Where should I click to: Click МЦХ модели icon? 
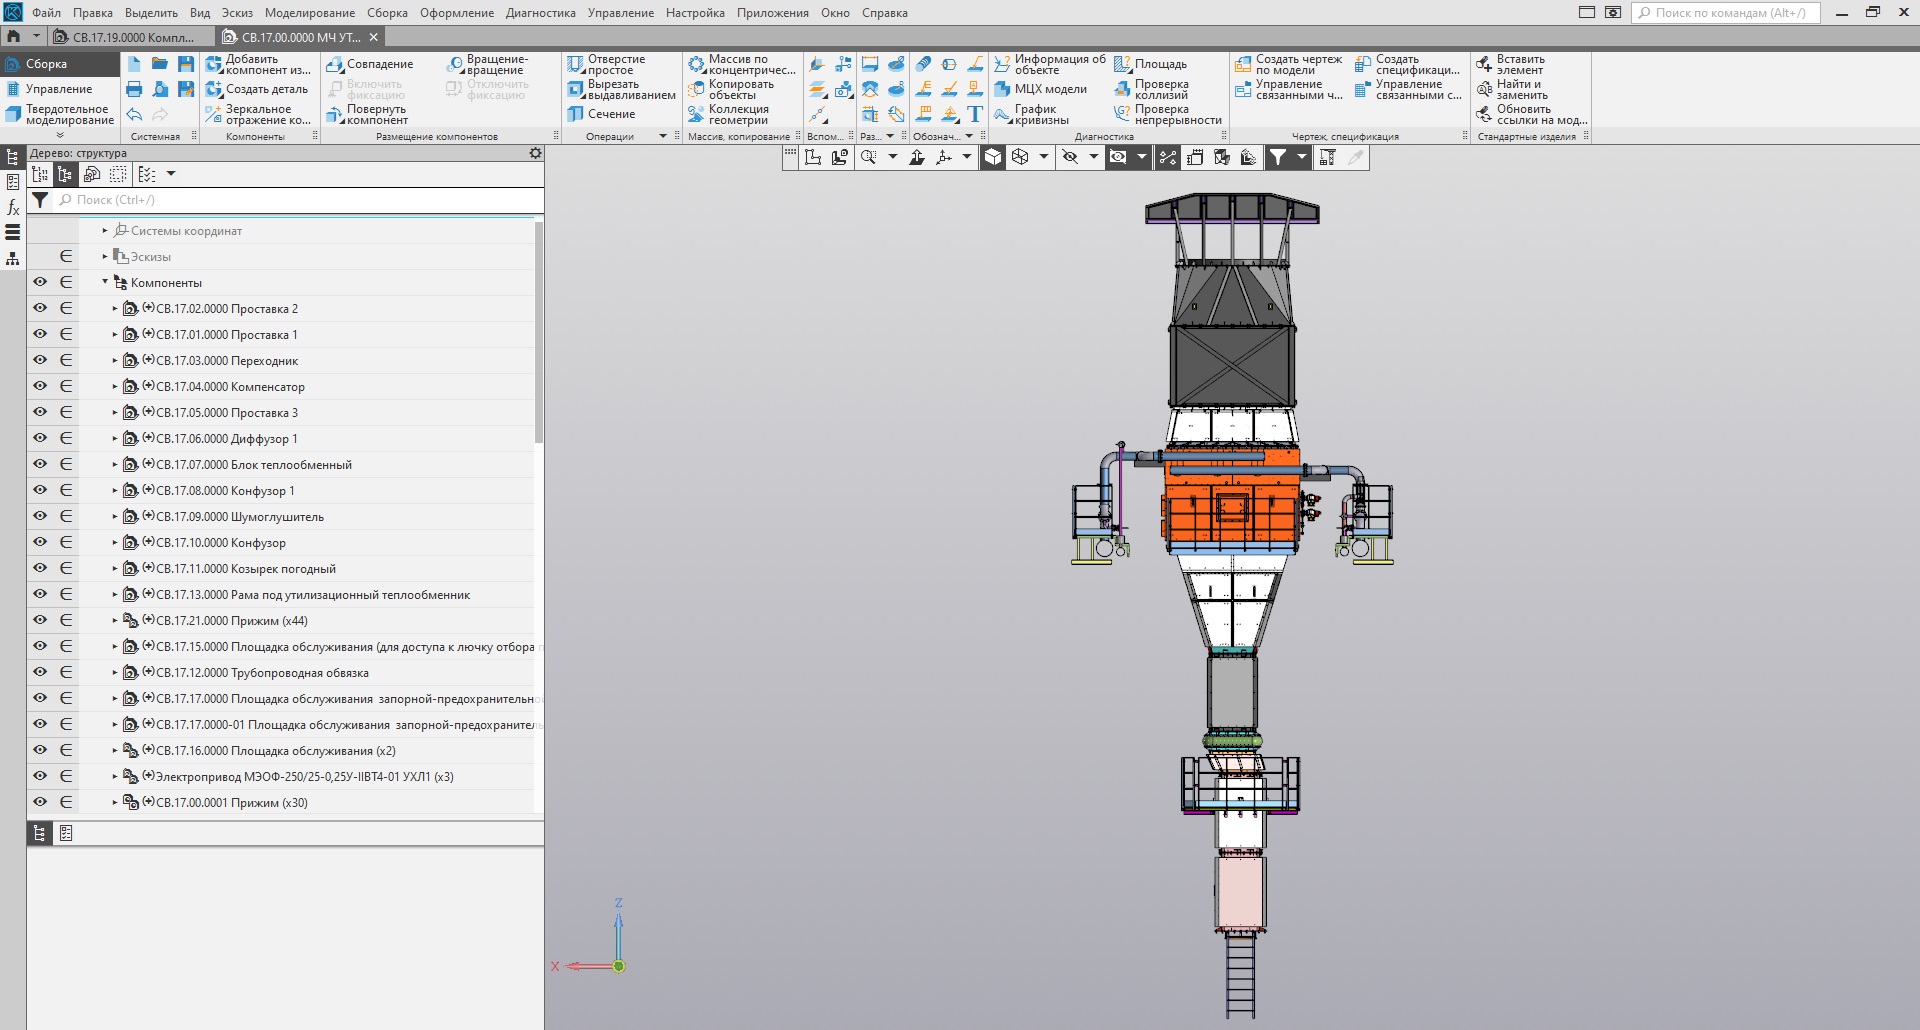pos(1041,89)
